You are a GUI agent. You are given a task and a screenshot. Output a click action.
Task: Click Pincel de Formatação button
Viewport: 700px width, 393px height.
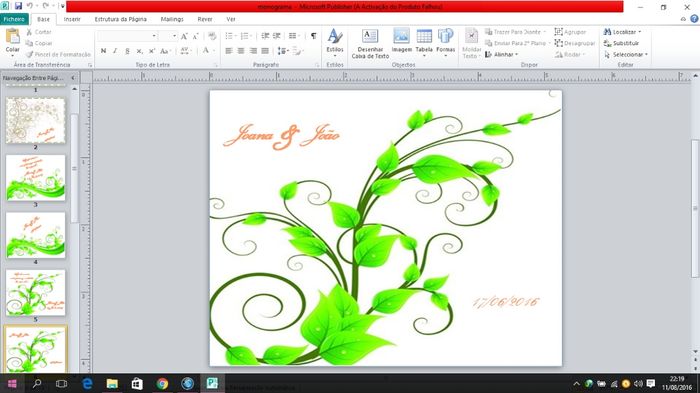click(58, 54)
